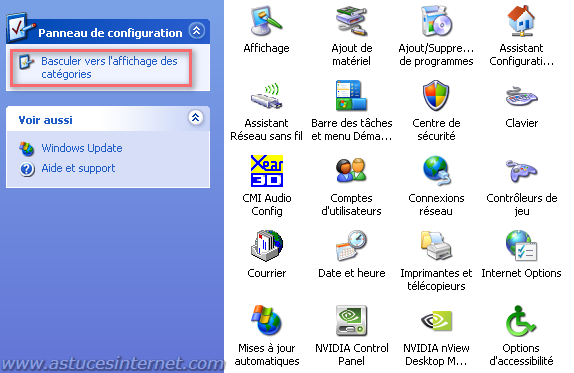Select the 'Courrier' label text
This screenshot has width=574, height=373.
click(x=266, y=273)
